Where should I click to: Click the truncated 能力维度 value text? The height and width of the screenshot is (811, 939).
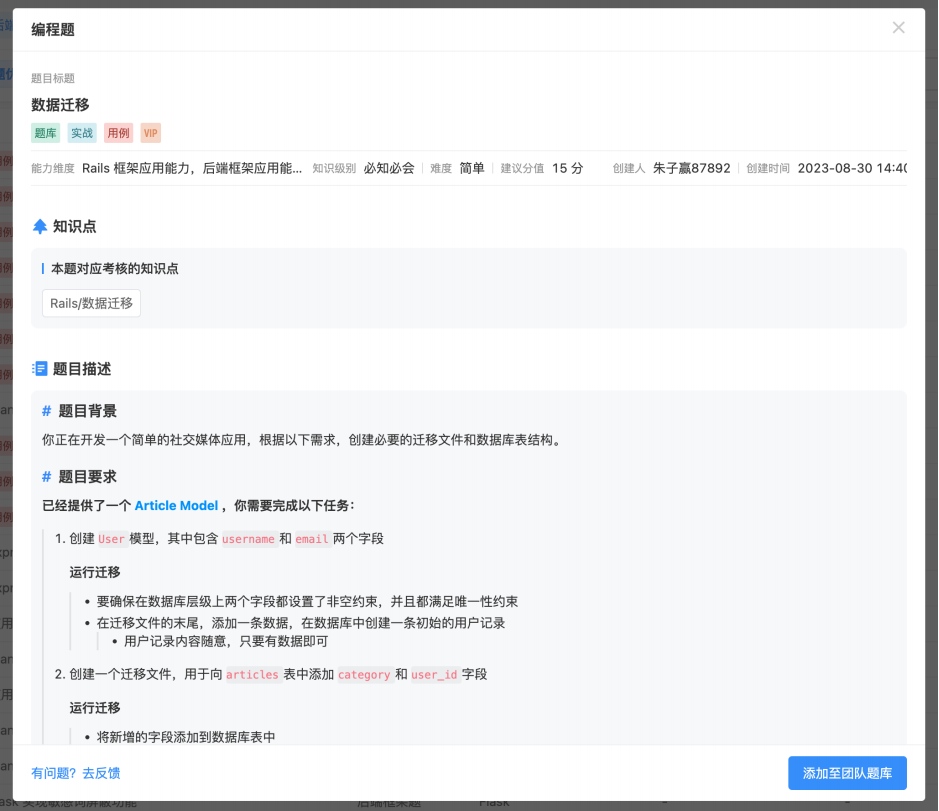coord(192,168)
